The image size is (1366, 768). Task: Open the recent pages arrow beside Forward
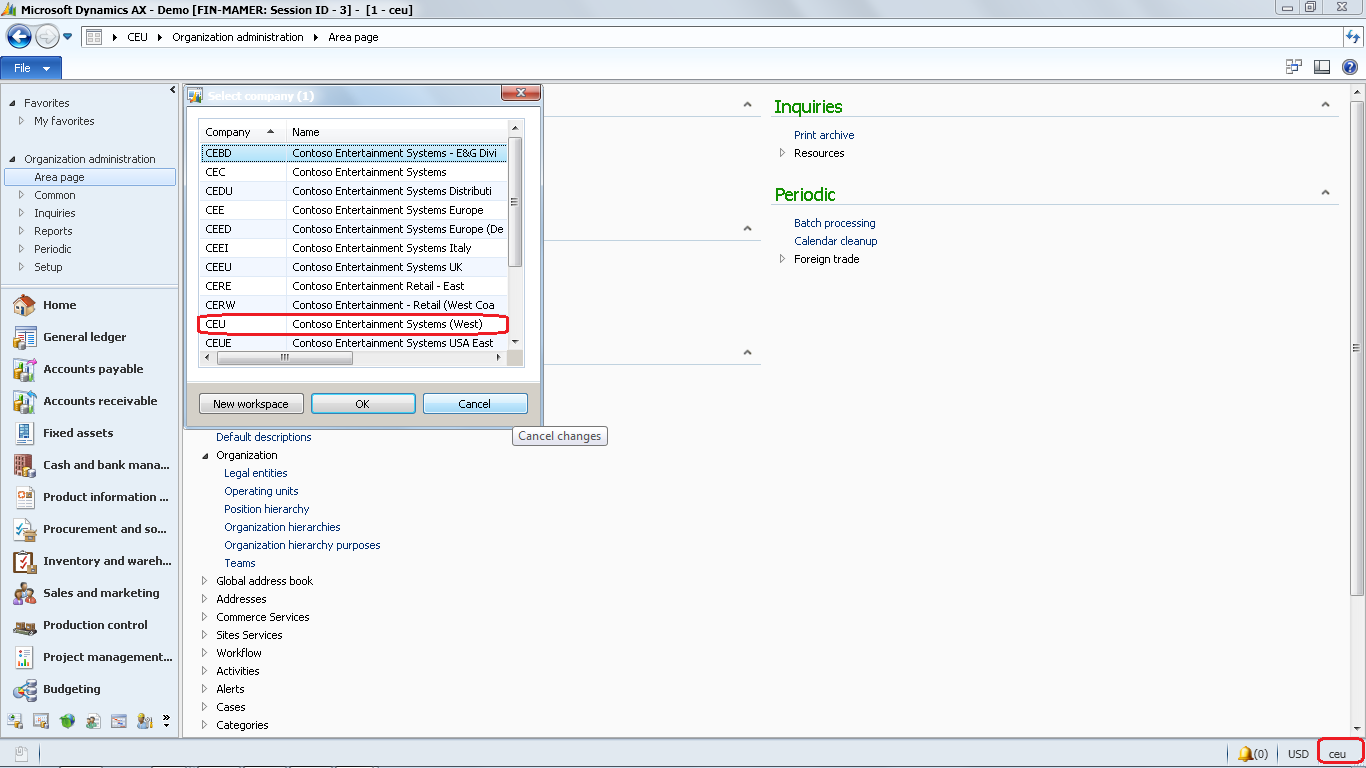coord(68,37)
